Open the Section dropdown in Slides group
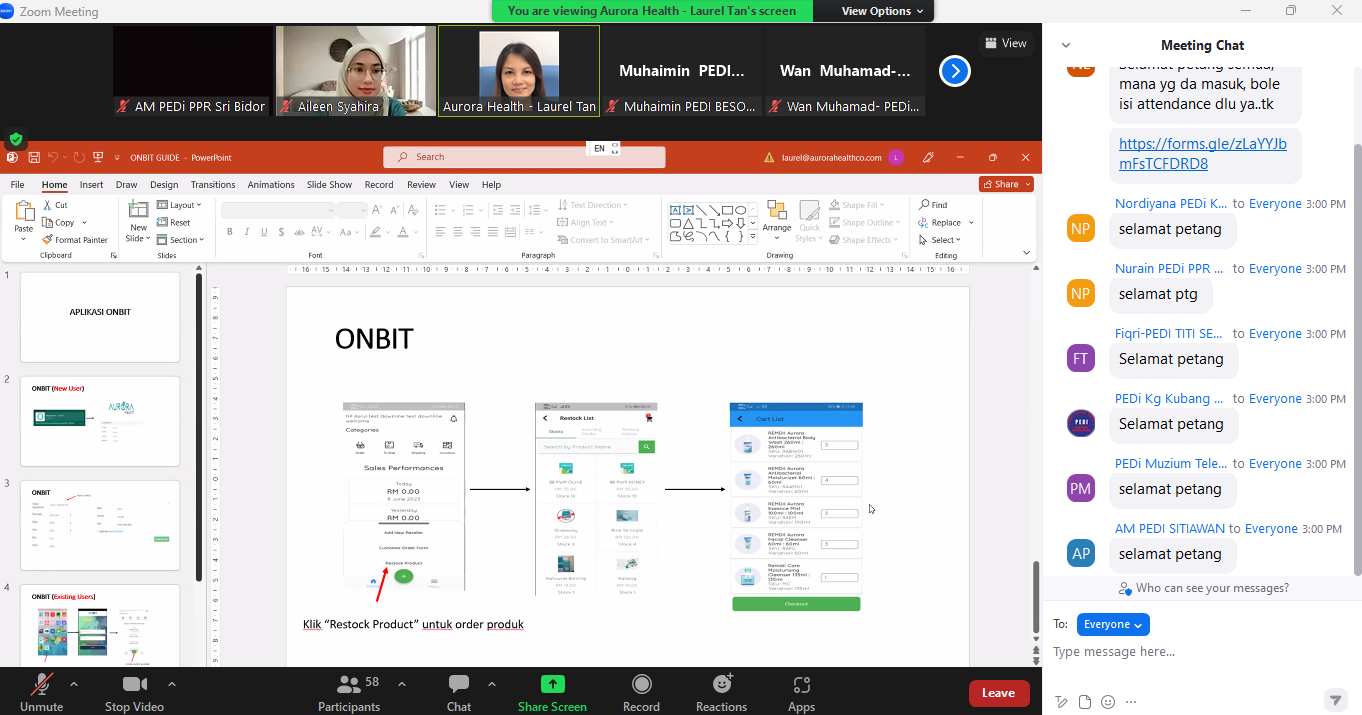1362x715 pixels. click(x=180, y=240)
